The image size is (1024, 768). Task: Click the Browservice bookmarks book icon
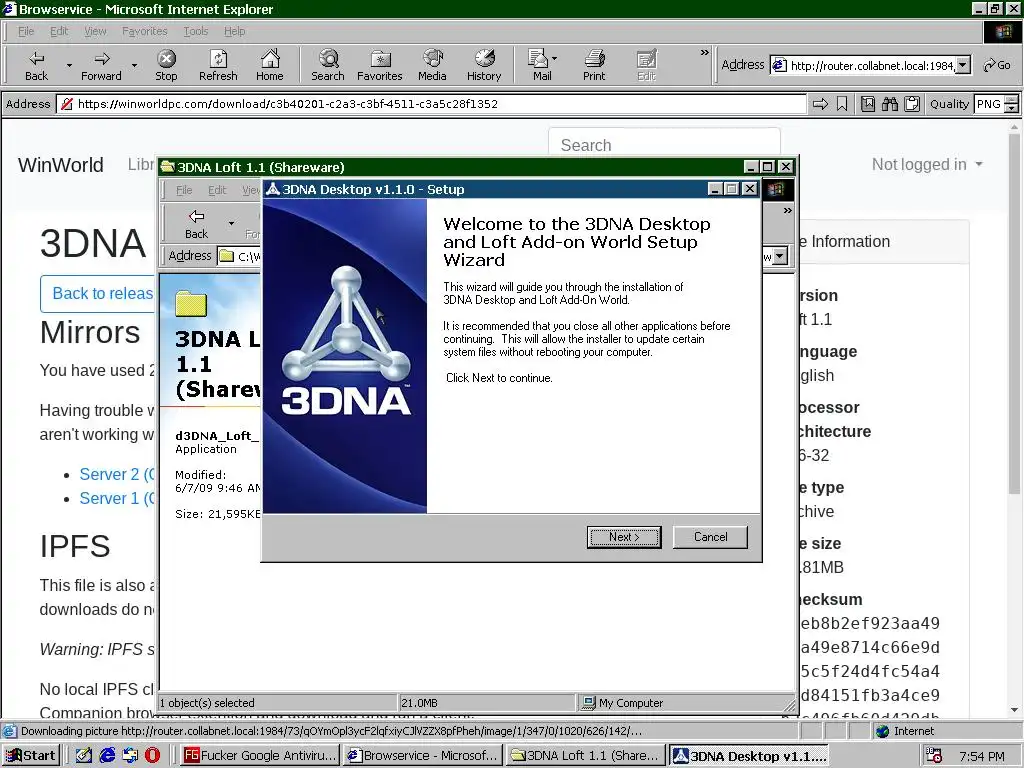tap(868, 104)
